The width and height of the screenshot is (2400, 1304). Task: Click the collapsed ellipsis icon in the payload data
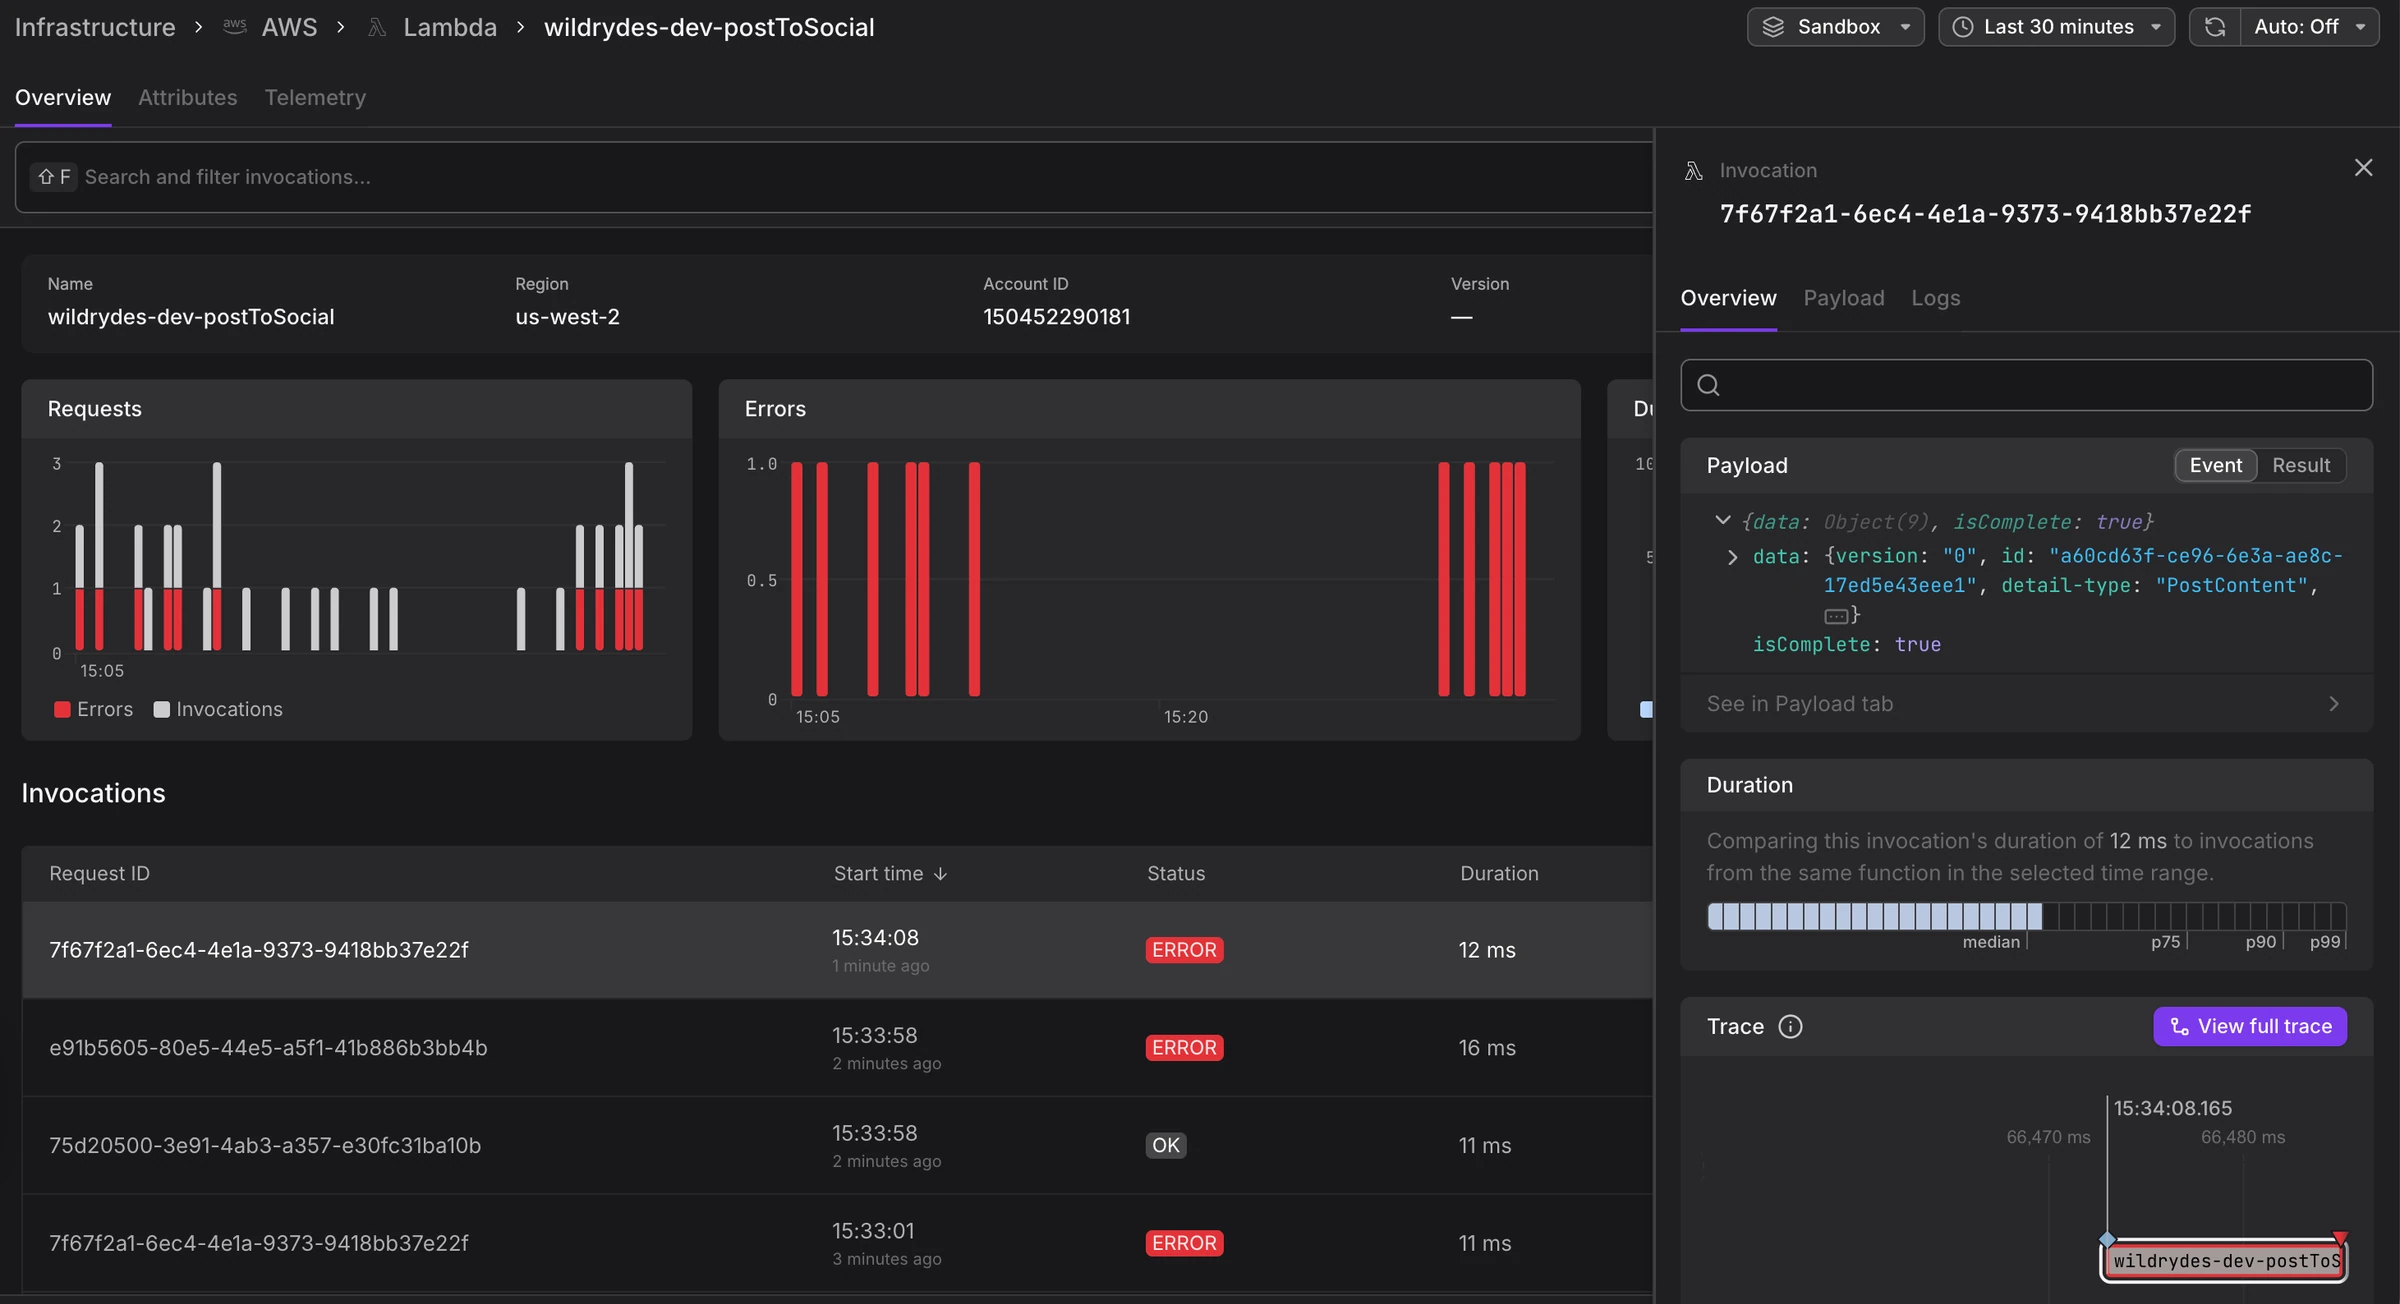(1835, 616)
